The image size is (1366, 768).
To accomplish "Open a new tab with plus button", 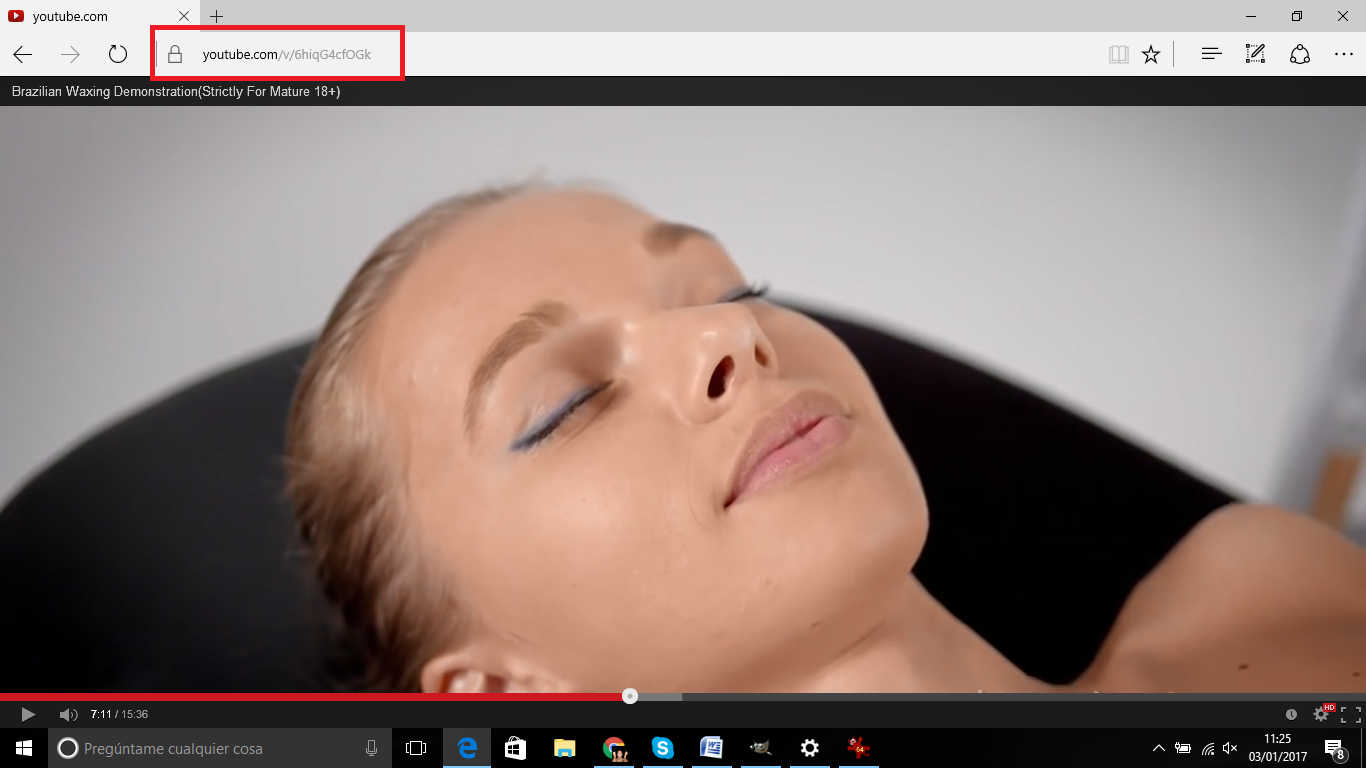I will point(216,17).
